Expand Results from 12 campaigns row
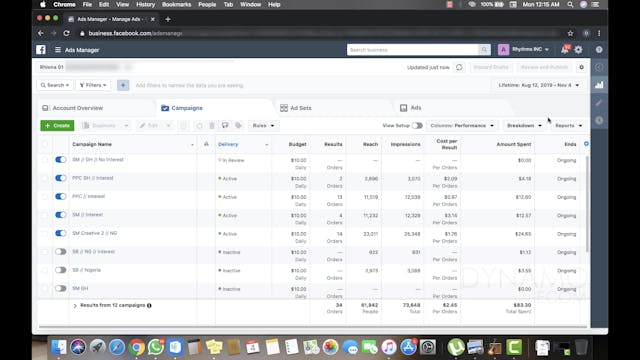 [x=75, y=306]
